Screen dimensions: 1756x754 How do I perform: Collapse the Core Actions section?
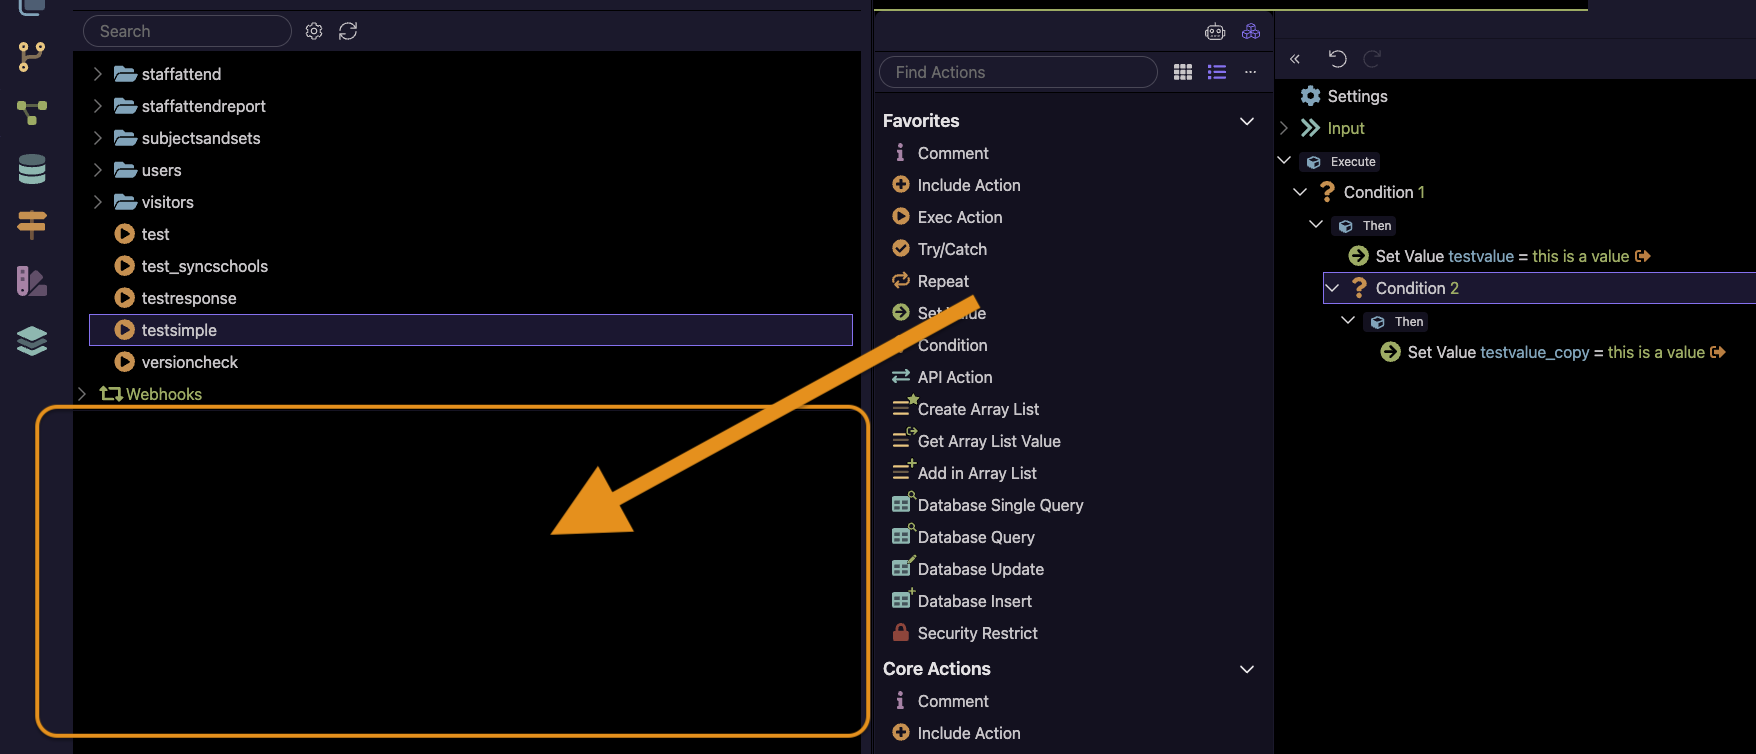point(1247,669)
